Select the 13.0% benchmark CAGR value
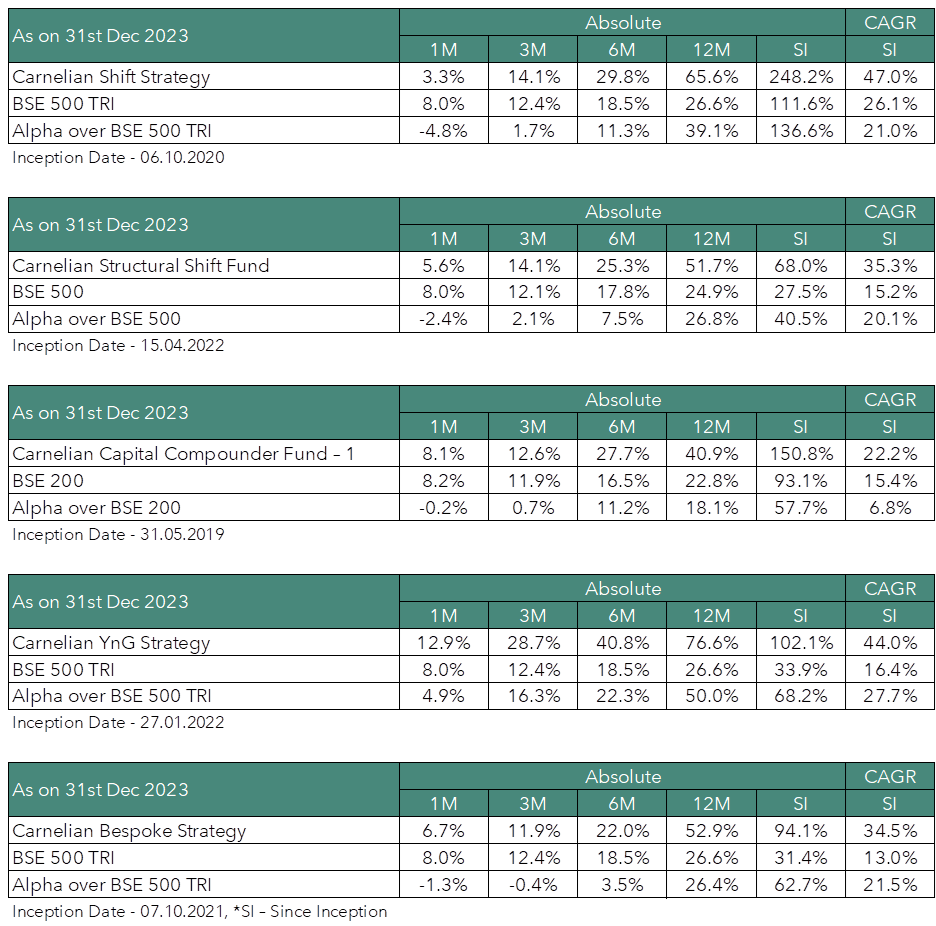The width and height of the screenshot is (936, 926). click(x=890, y=858)
